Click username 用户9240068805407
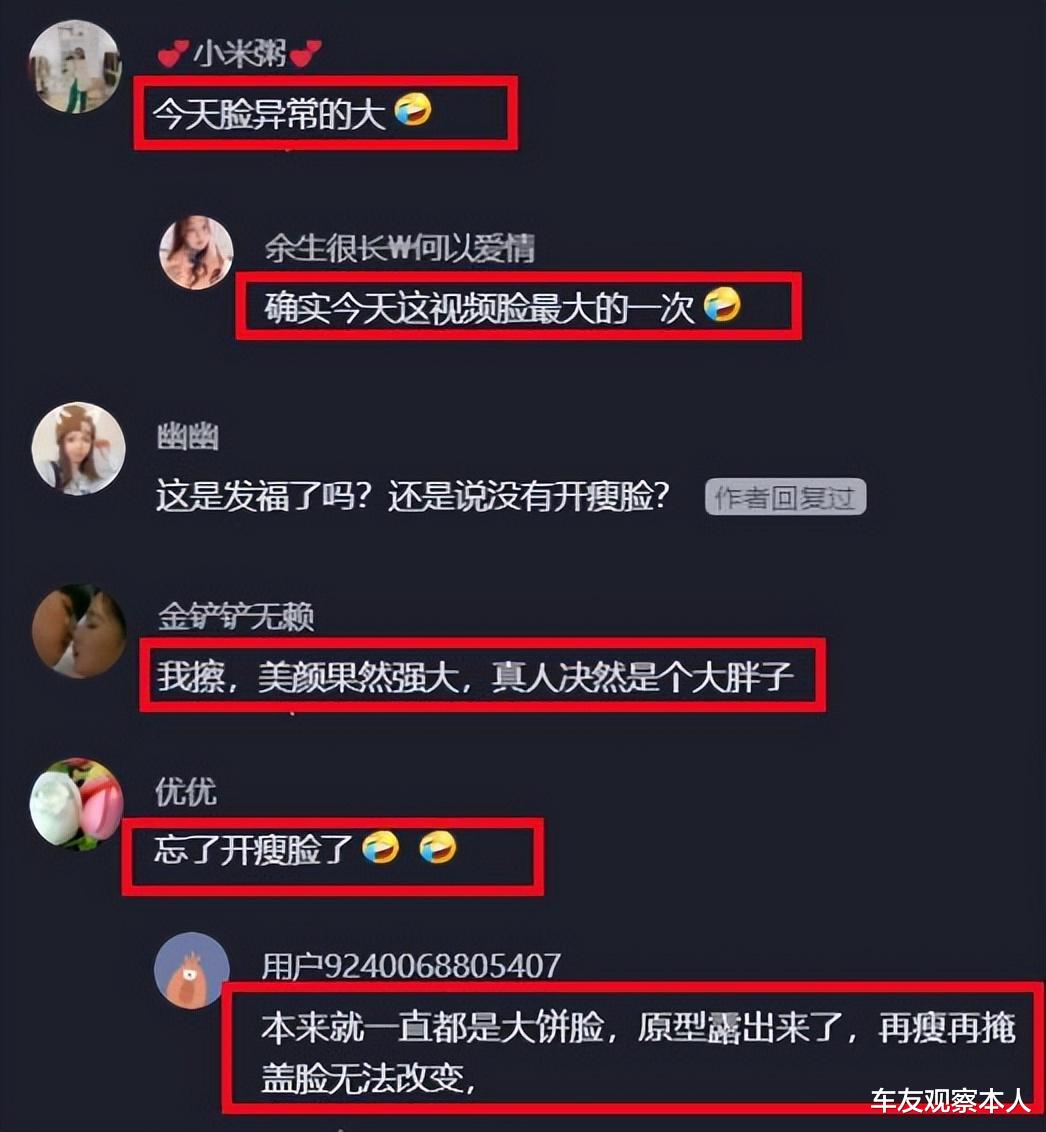The width and height of the screenshot is (1046, 1132). [x=411, y=966]
